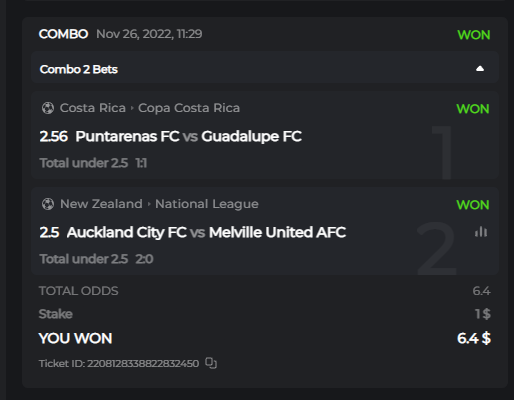514x400 pixels.
Task: Click soccer ball icon beside New Zealand
Action: [x=48, y=204]
